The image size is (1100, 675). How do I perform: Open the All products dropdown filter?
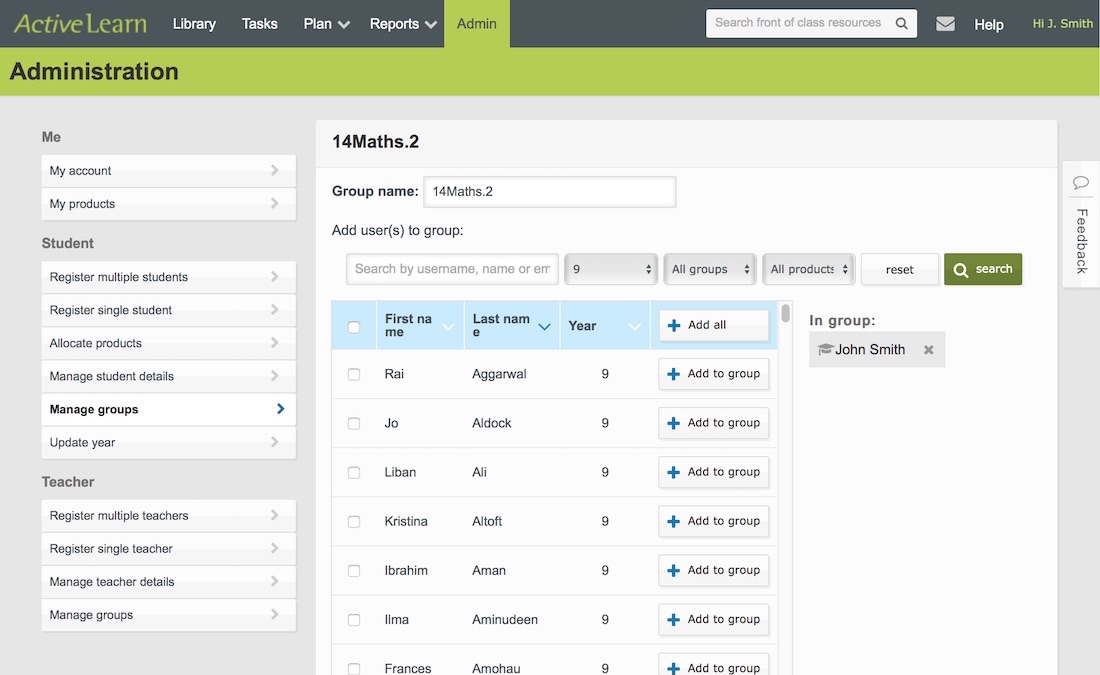point(808,269)
